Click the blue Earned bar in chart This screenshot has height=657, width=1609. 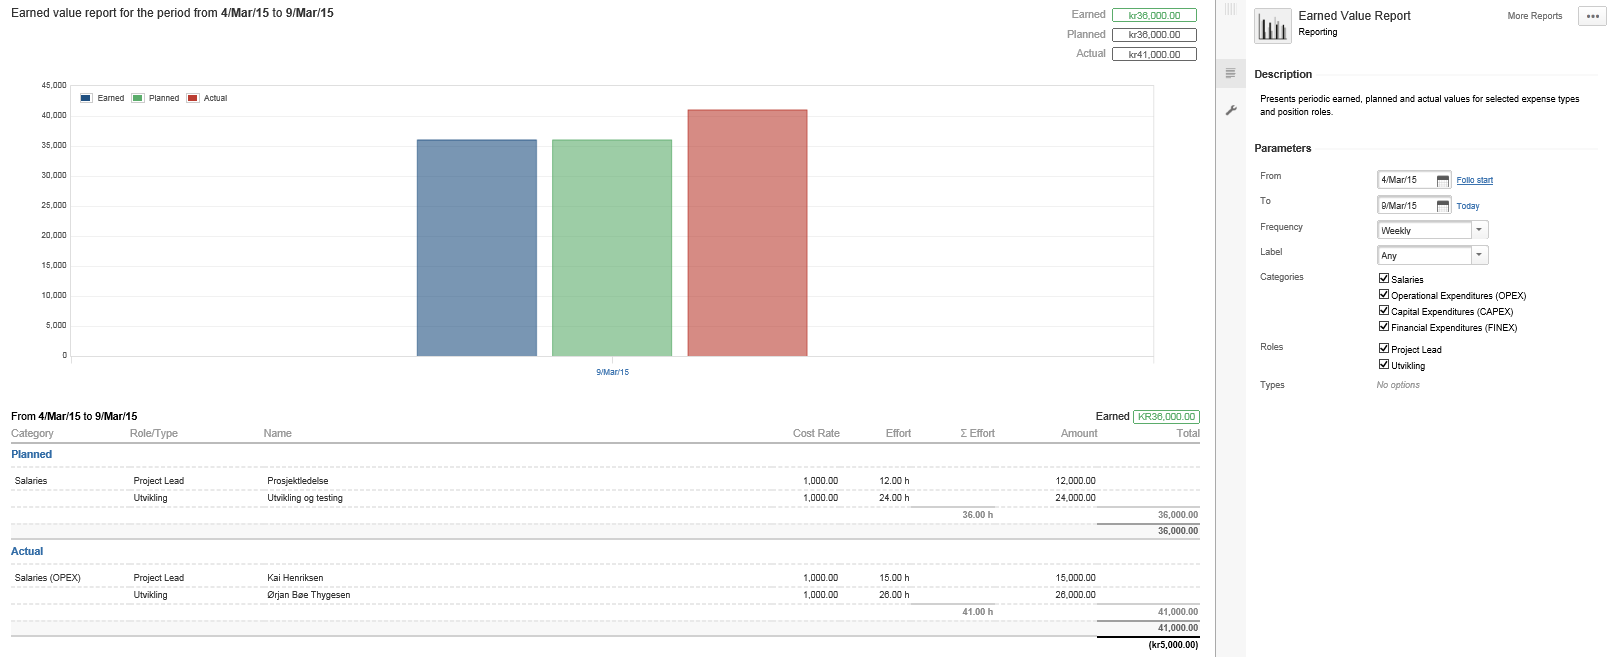(x=476, y=248)
